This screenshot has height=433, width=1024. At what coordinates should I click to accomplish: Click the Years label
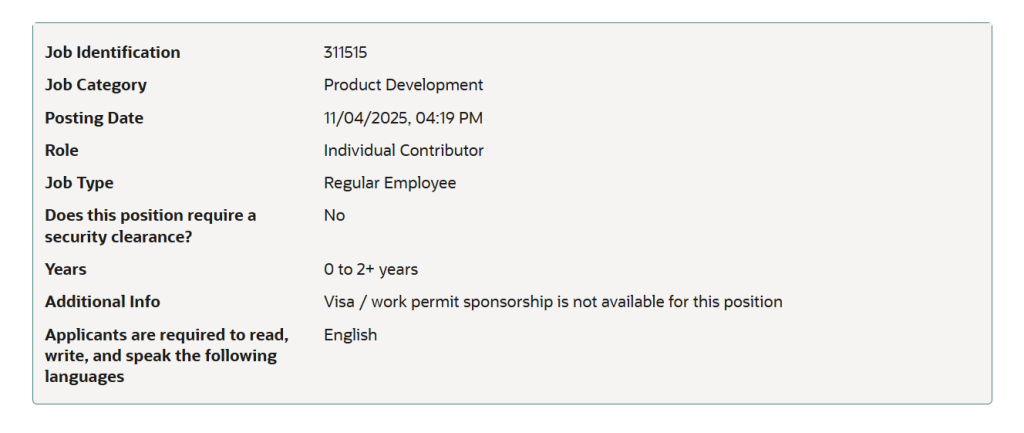coord(66,269)
